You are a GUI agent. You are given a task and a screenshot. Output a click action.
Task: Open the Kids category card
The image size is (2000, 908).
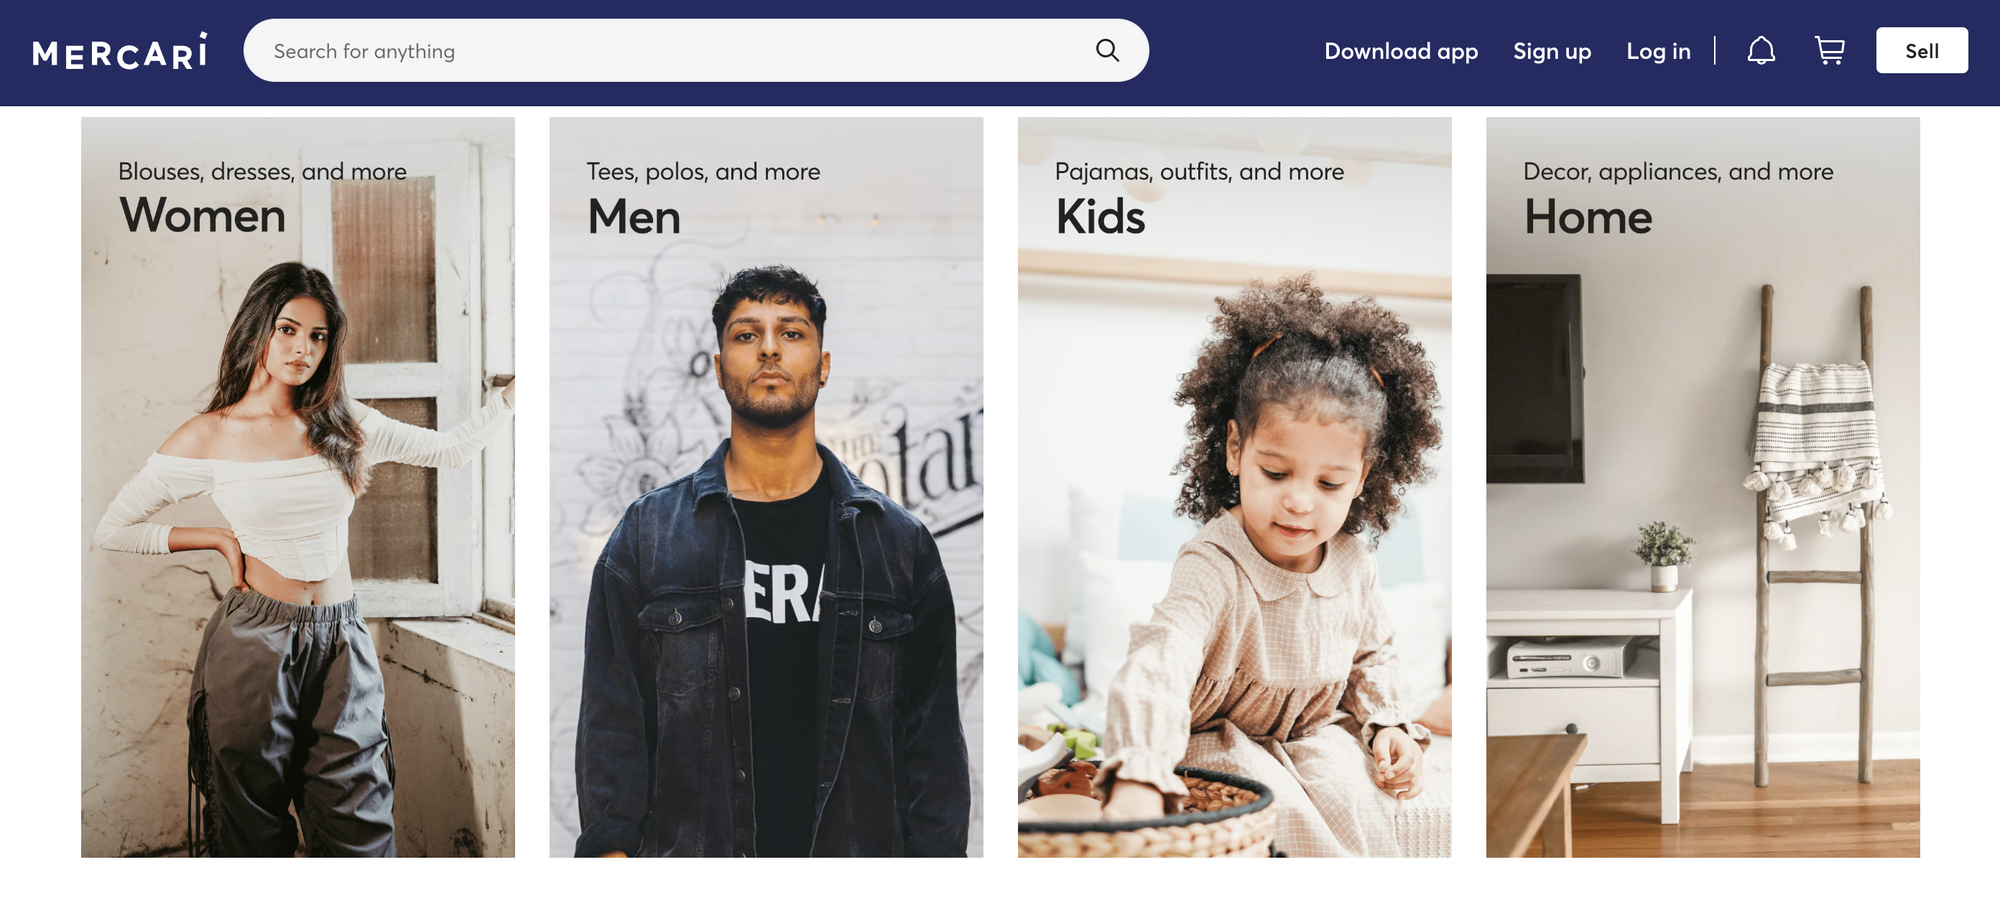click(x=1234, y=487)
